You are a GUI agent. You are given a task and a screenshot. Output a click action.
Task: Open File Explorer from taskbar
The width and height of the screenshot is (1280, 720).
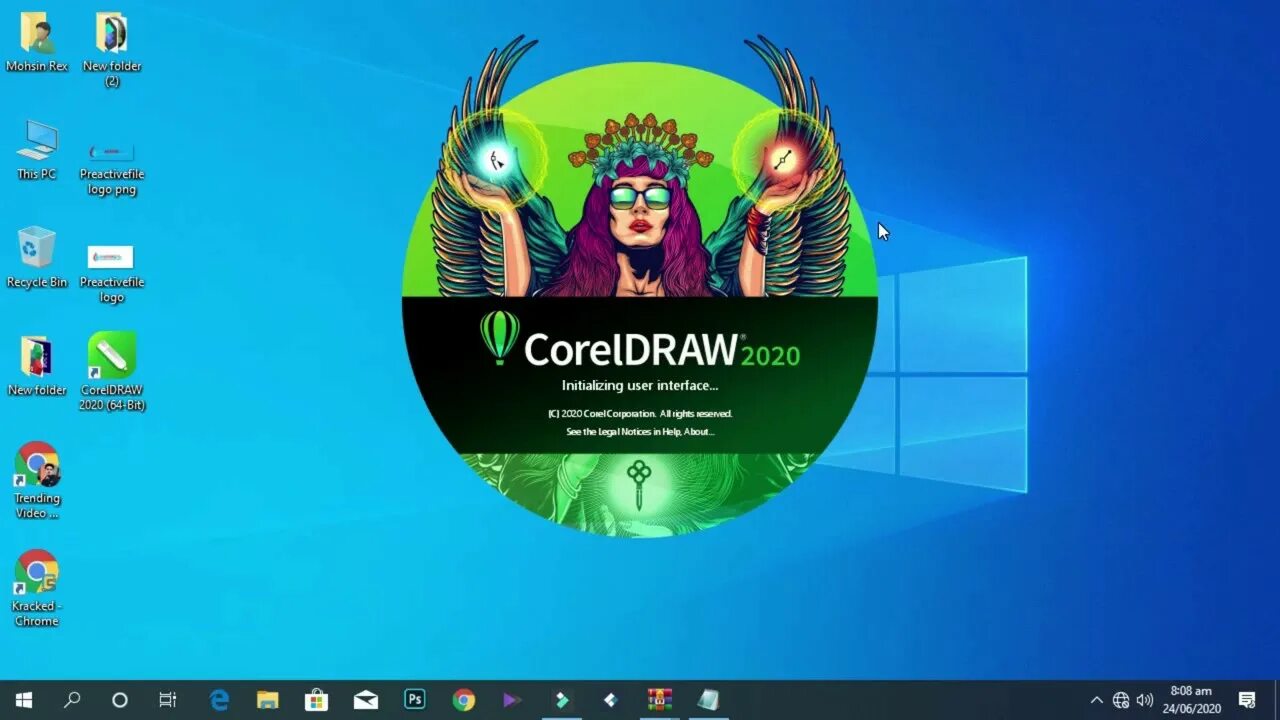pyautogui.click(x=268, y=700)
